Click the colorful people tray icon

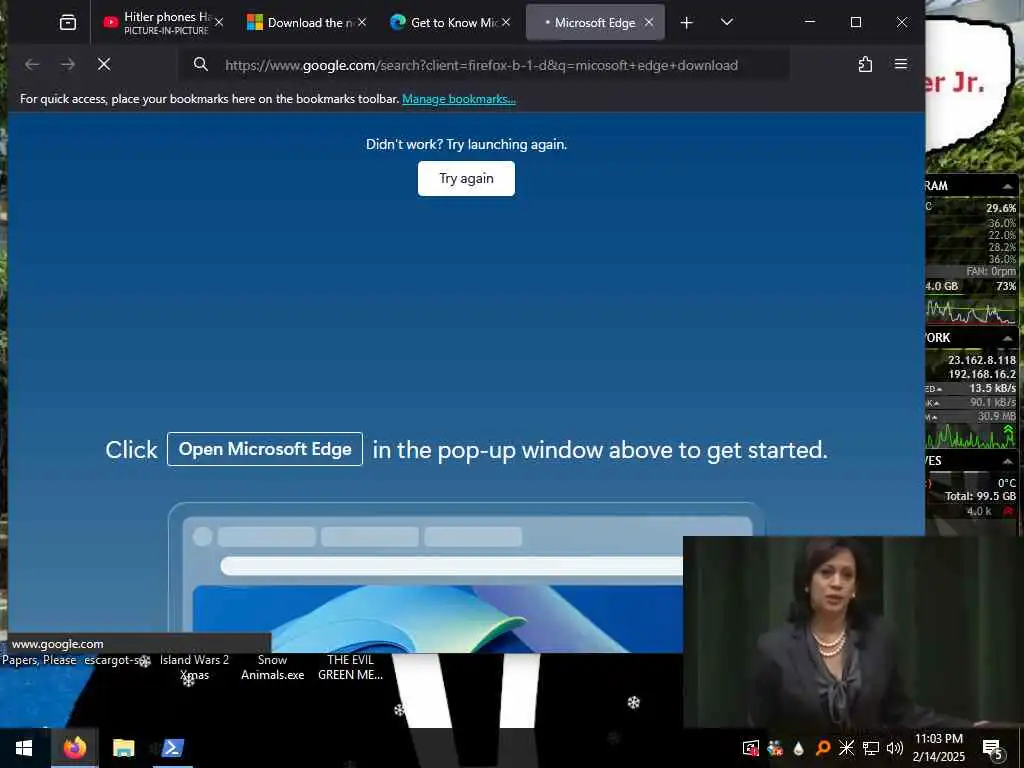(x=775, y=748)
